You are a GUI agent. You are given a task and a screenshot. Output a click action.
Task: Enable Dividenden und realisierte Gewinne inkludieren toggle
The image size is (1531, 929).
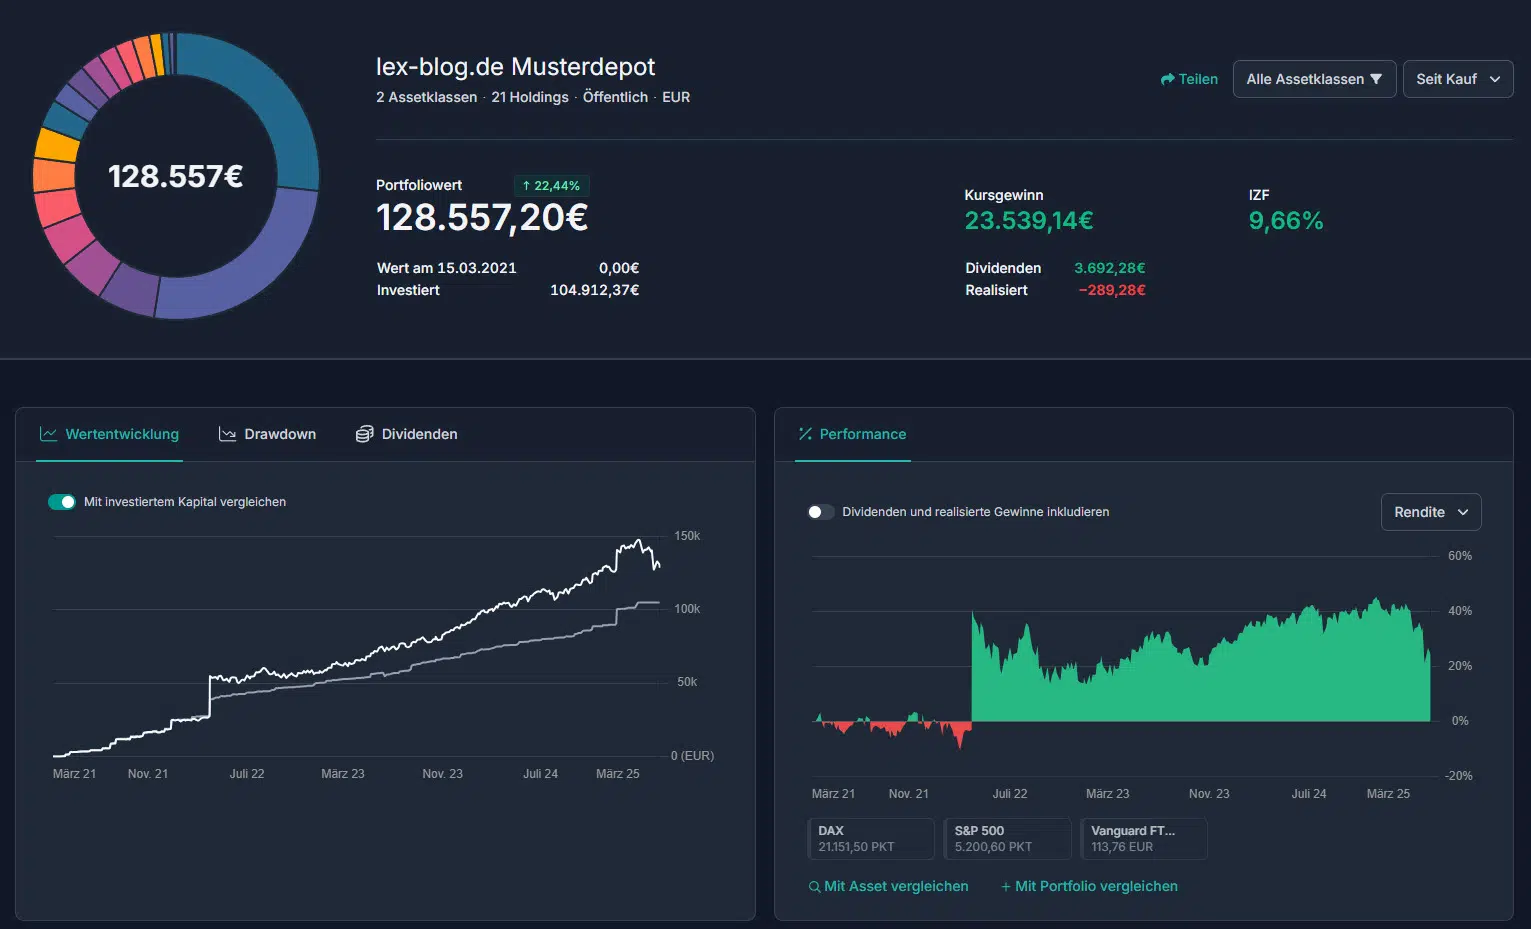tap(821, 512)
